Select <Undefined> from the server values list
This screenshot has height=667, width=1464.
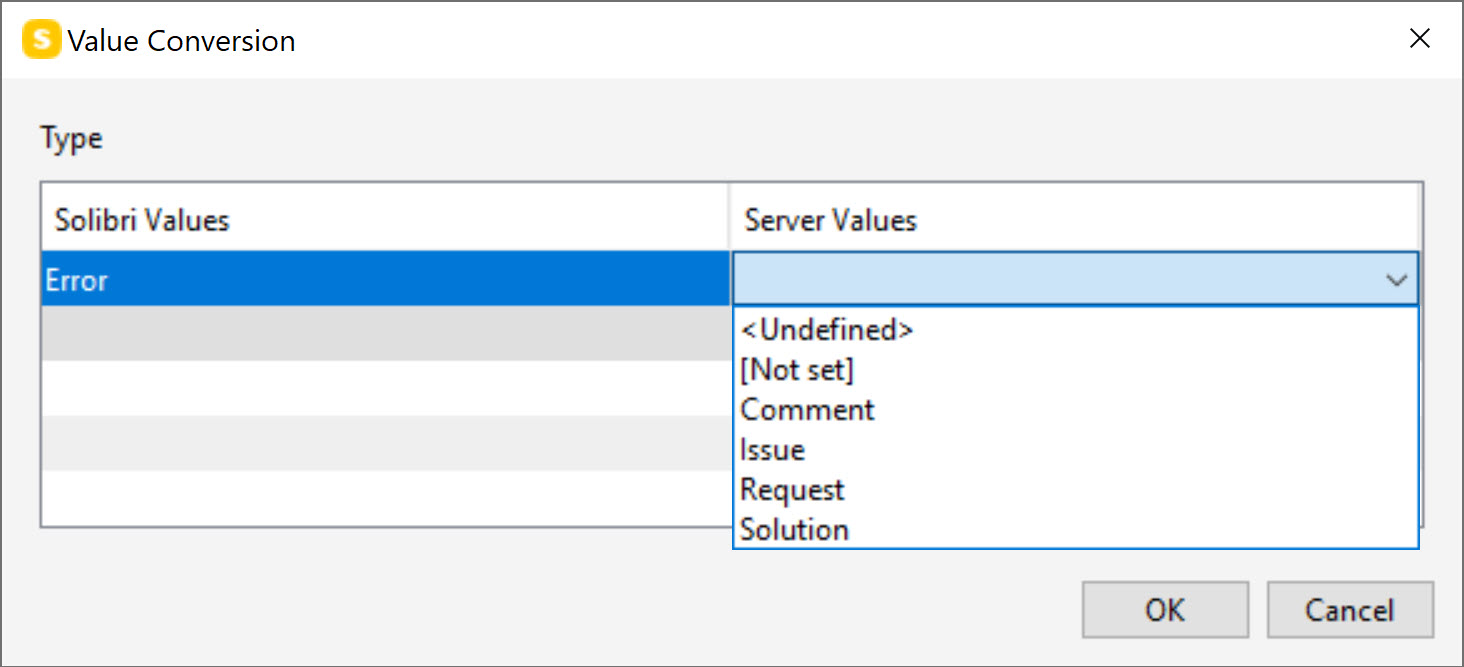coord(1075,330)
